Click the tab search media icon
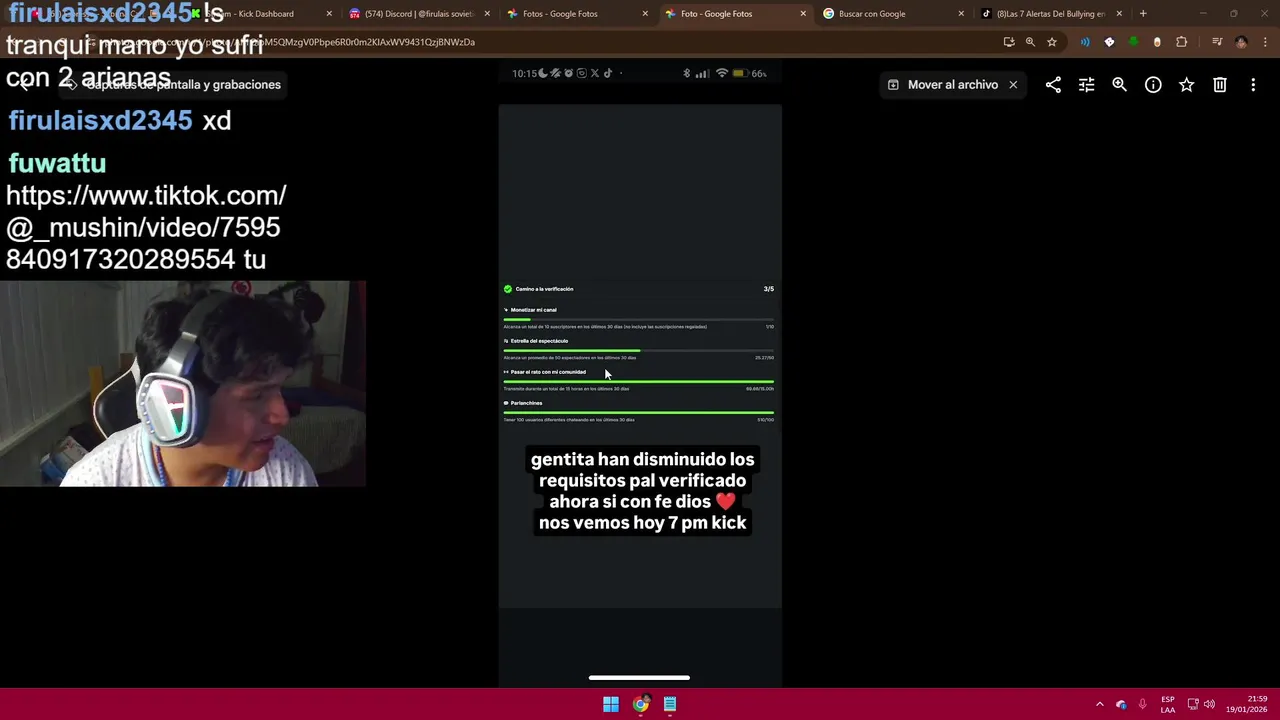Viewport: 1280px width, 720px height. coord(1217,42)
